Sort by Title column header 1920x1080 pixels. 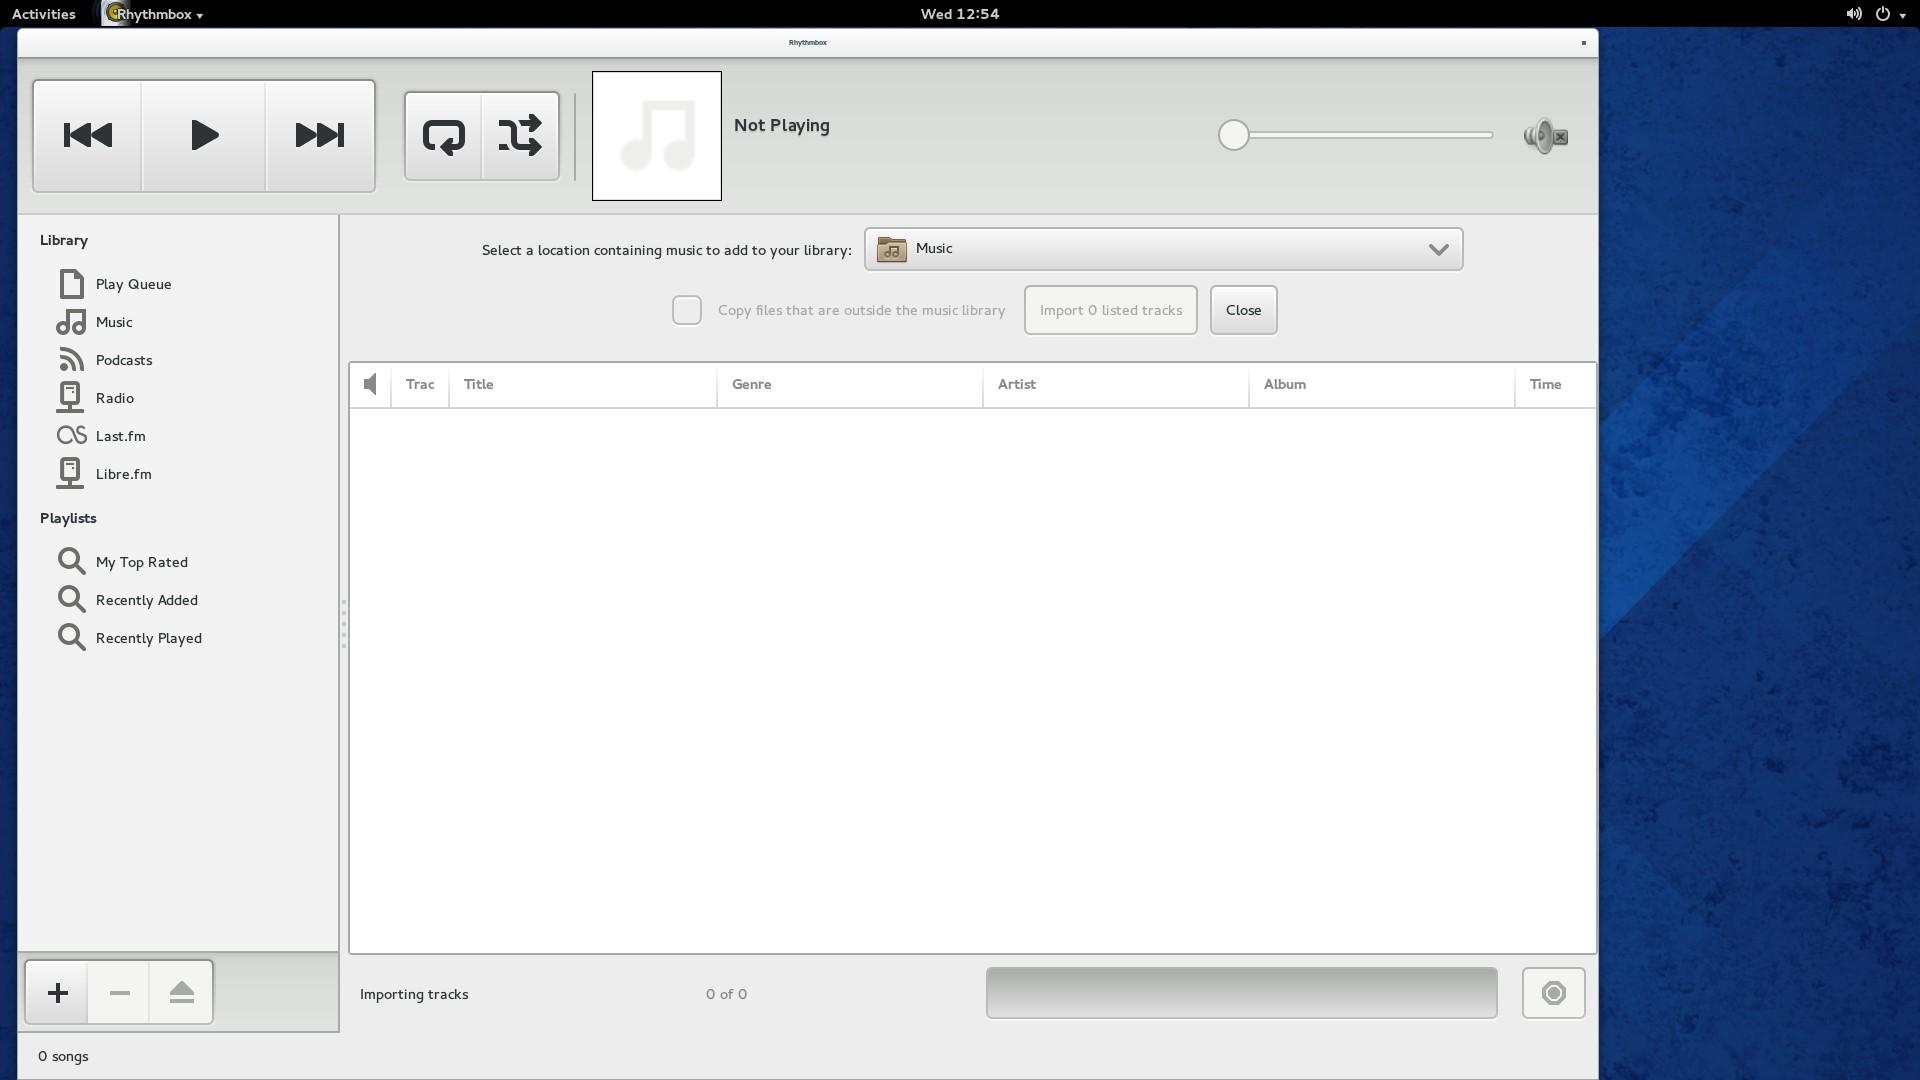click(583, 385)
